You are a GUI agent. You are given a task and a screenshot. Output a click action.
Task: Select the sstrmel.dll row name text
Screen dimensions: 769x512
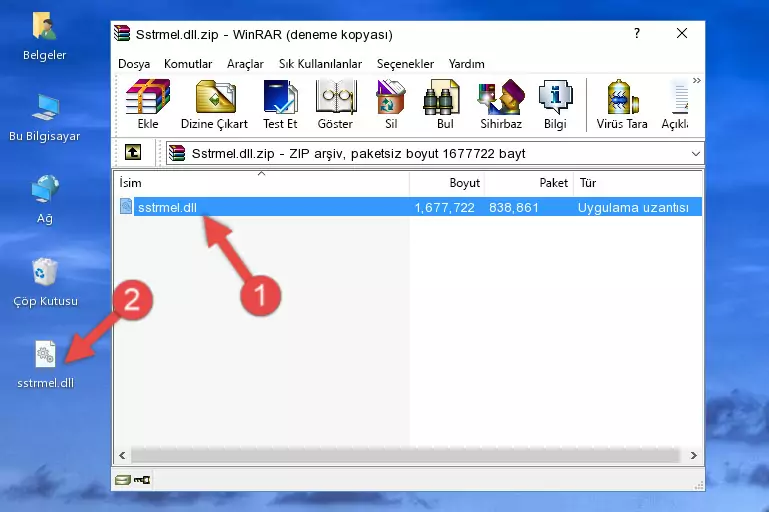coord(167,207)
